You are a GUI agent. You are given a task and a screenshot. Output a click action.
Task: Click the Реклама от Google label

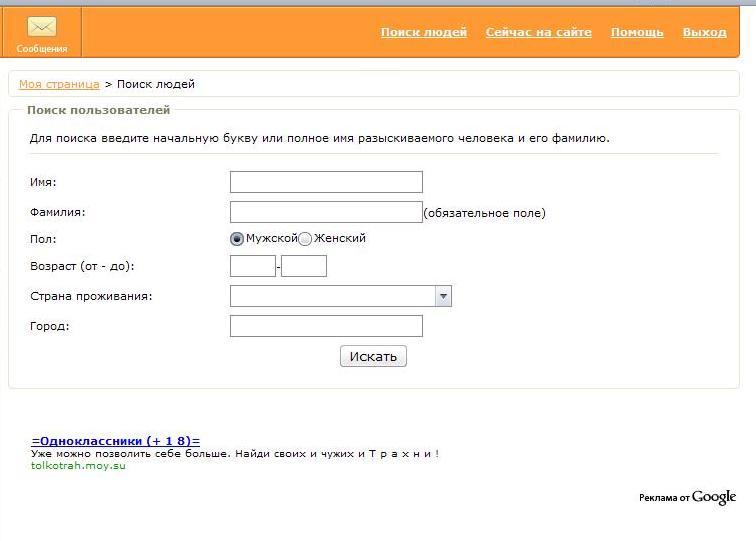click(x=688, y=497)
